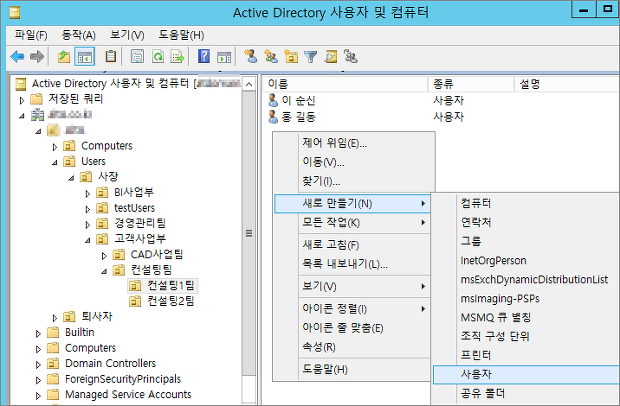Click the 이 순신 user icon
This screenshot has width=620, height=406.
coord(273,100)
